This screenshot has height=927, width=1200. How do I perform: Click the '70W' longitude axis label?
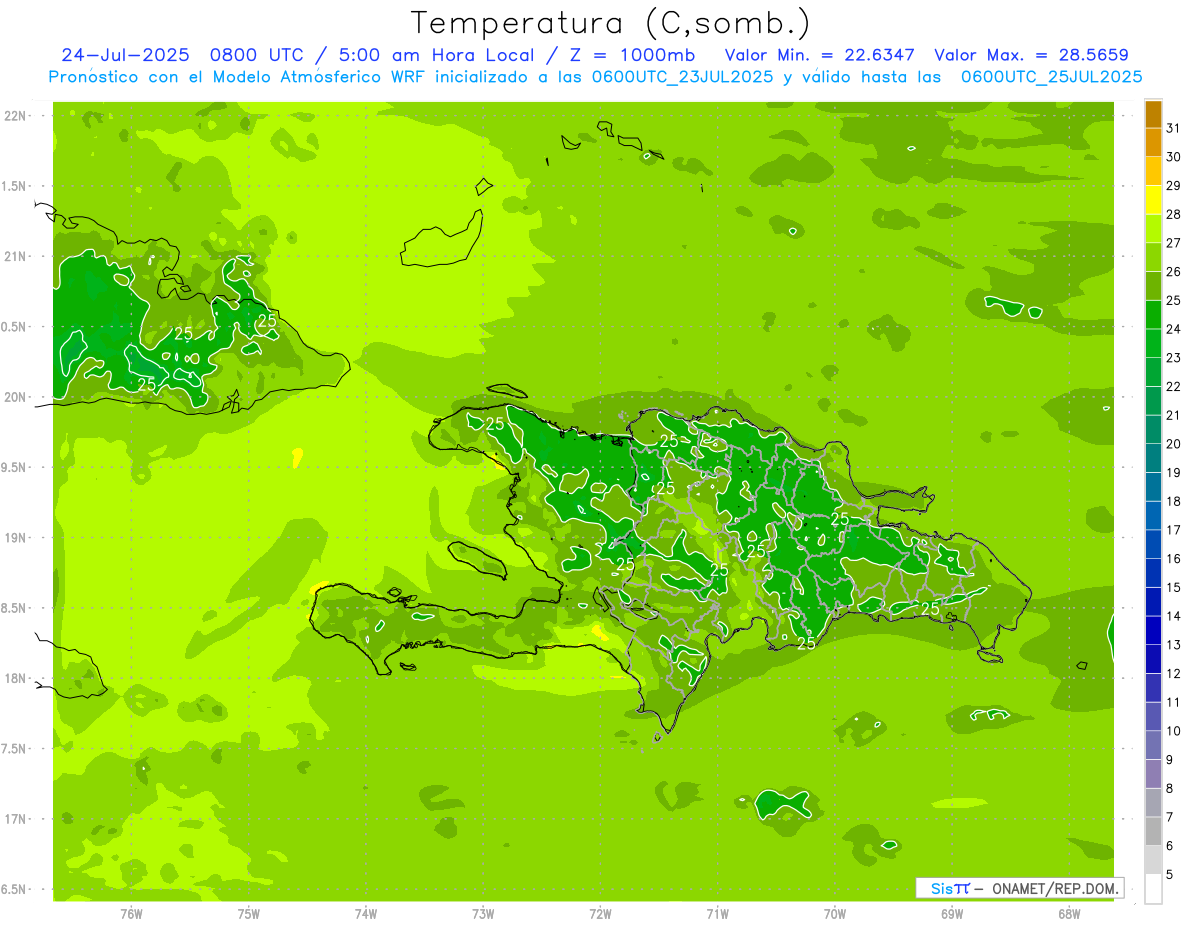(835, 914)
